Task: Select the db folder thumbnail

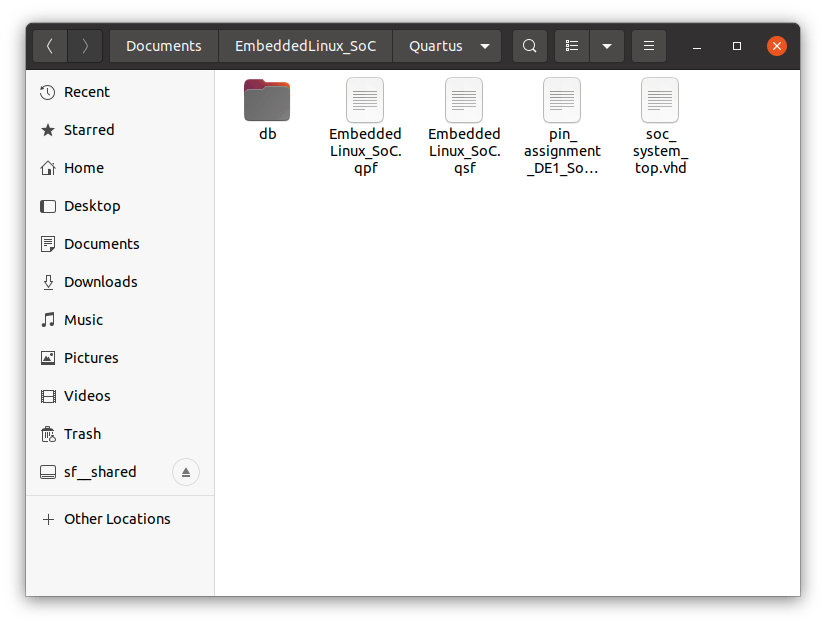Action: click(266, 100)
